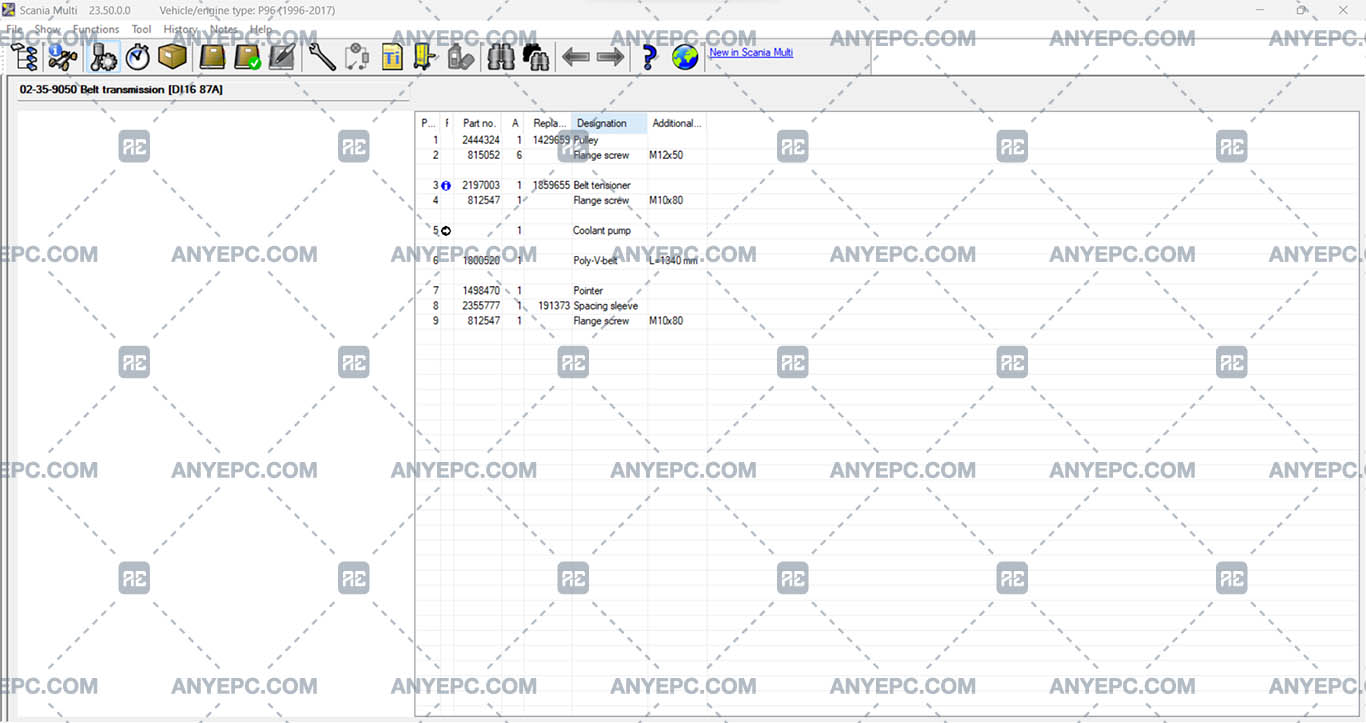
Task: Open the yellow Ti document icon
Action: (392, 57)
